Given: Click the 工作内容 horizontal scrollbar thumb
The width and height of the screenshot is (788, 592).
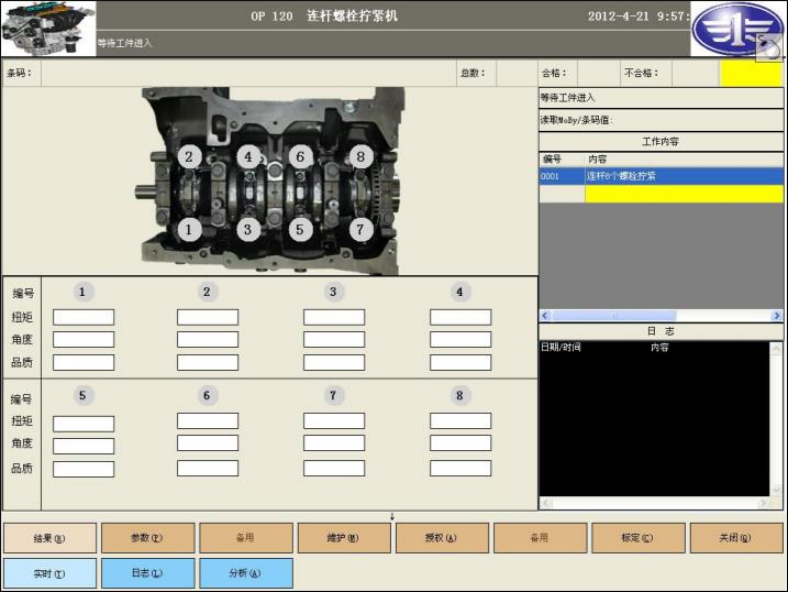Looking at the screenshot, I should (614, 316).
